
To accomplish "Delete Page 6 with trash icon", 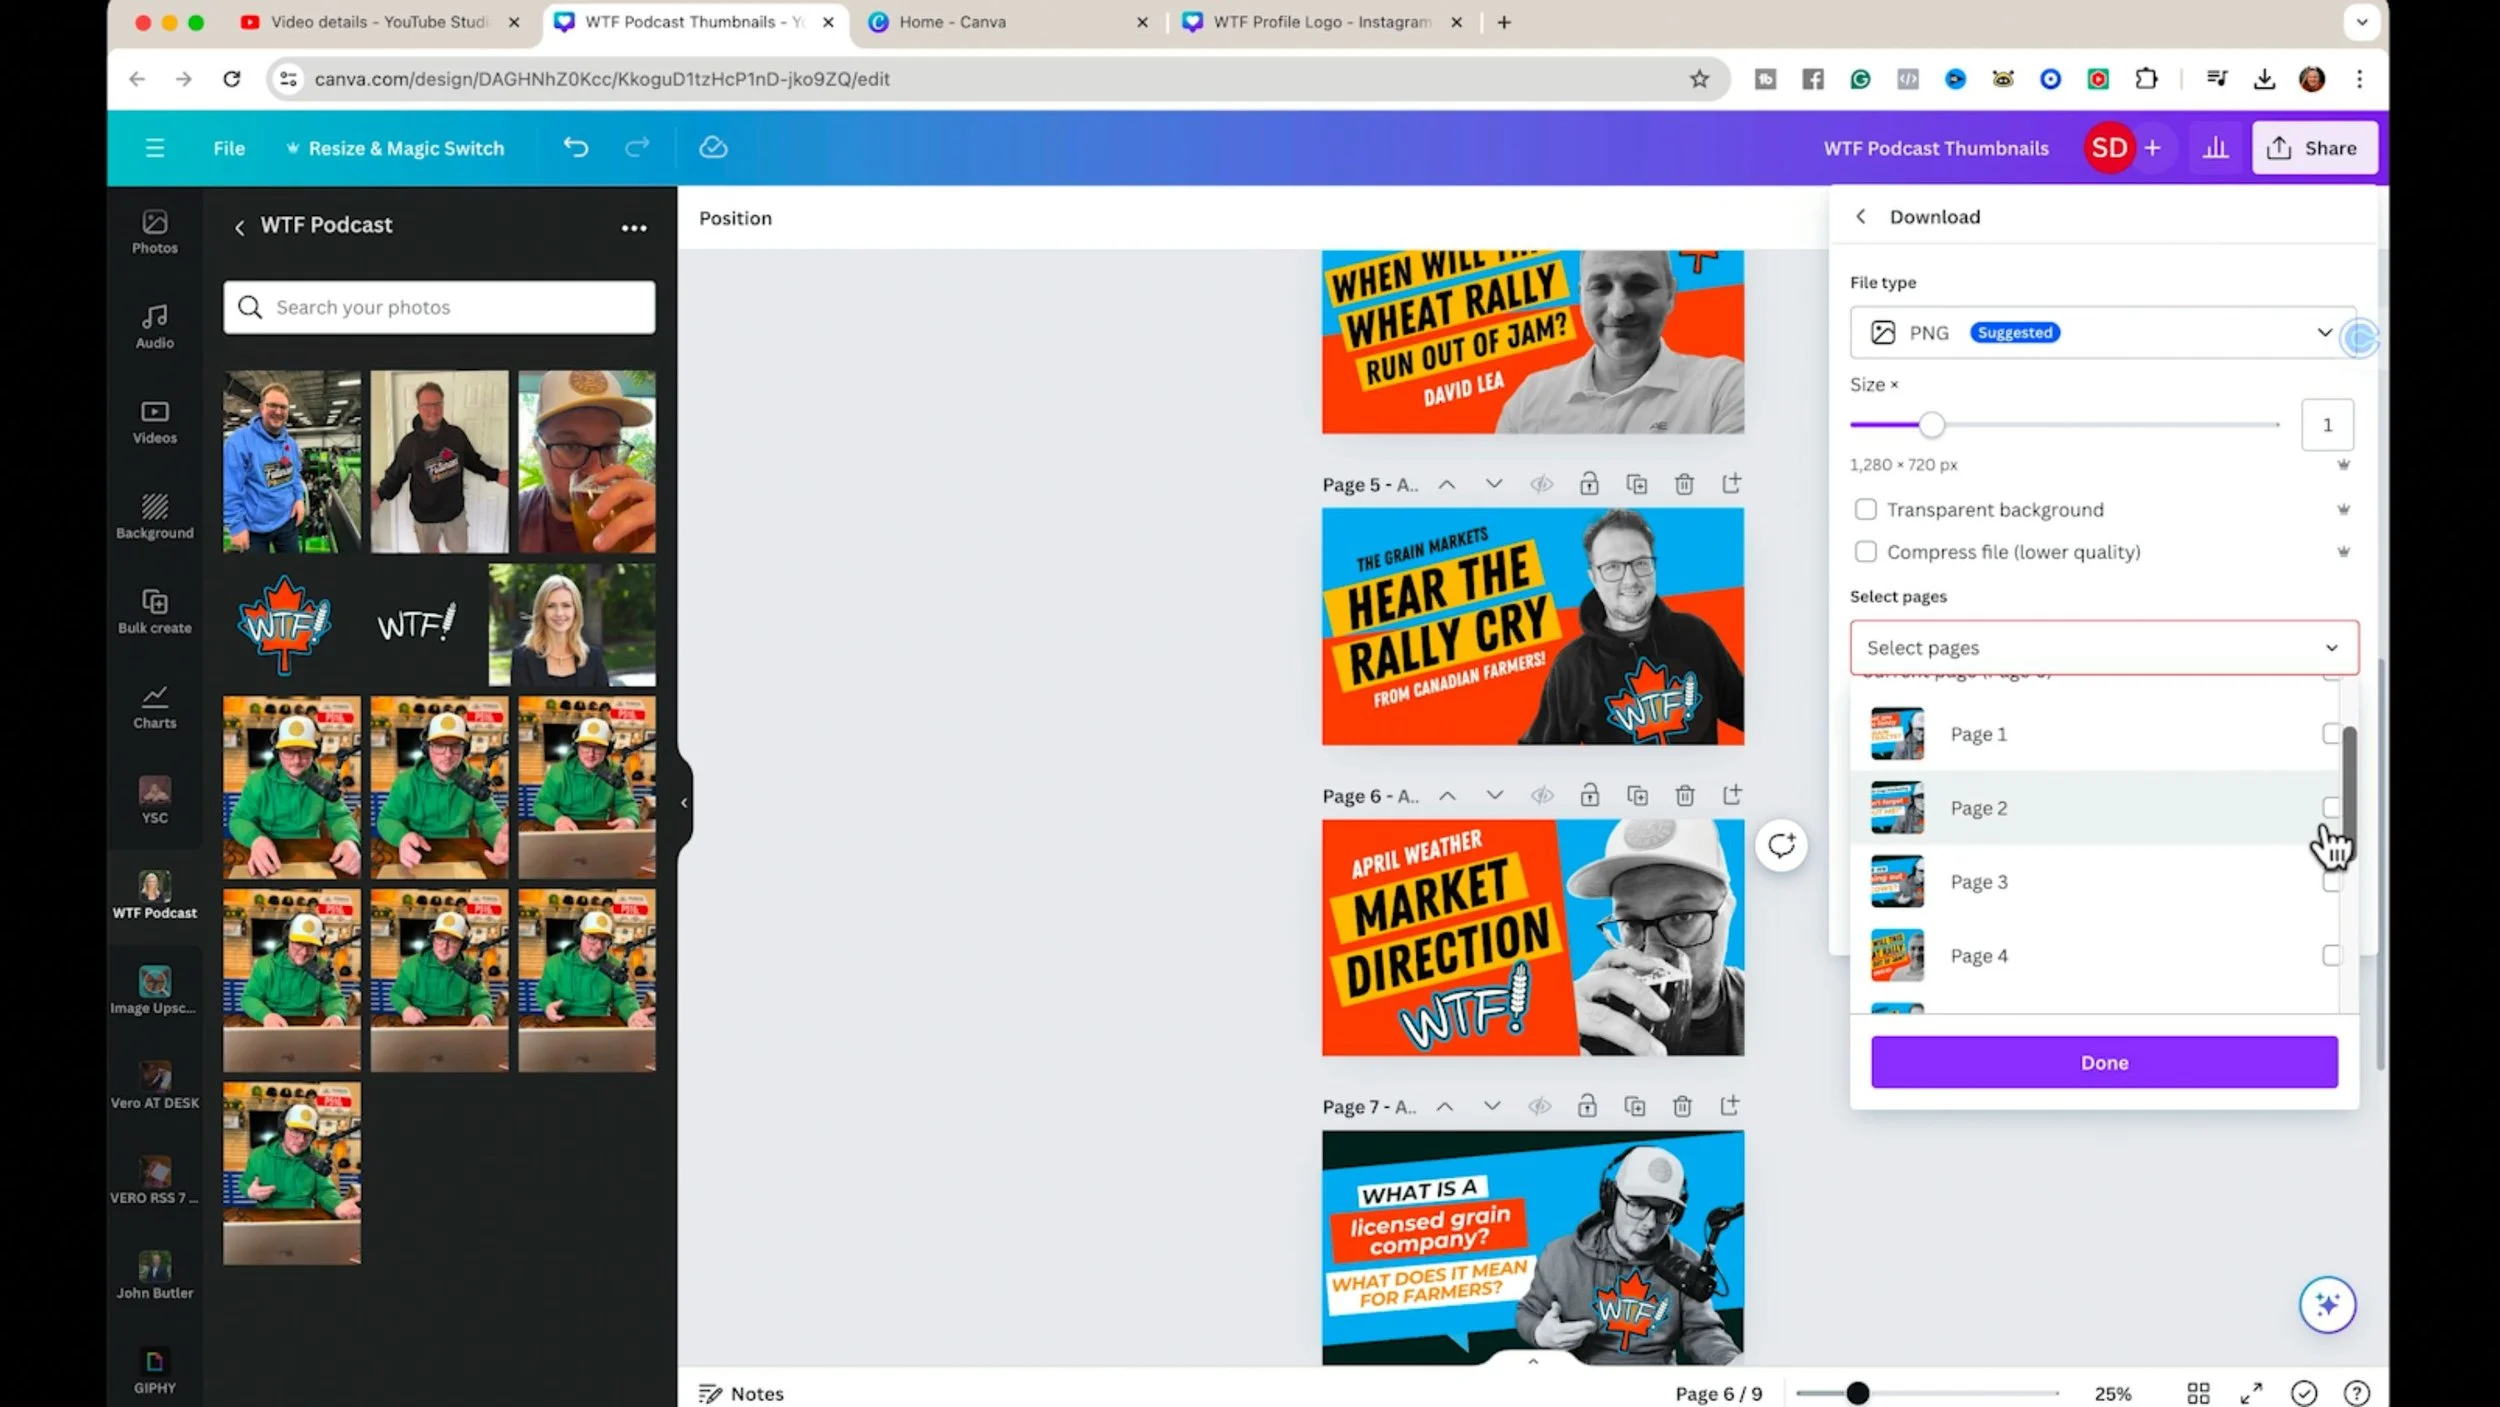I will tap(1685, 796).
